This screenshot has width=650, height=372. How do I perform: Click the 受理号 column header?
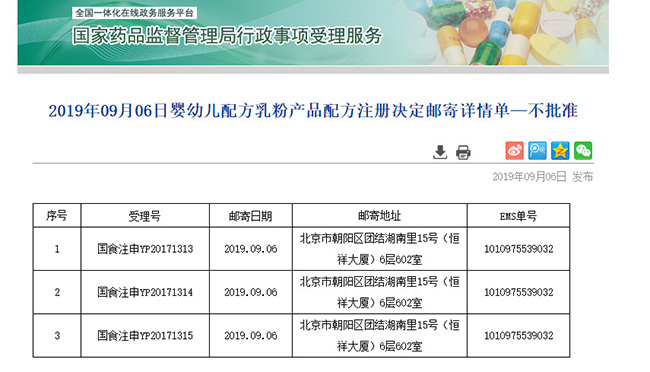coord(145,216)
